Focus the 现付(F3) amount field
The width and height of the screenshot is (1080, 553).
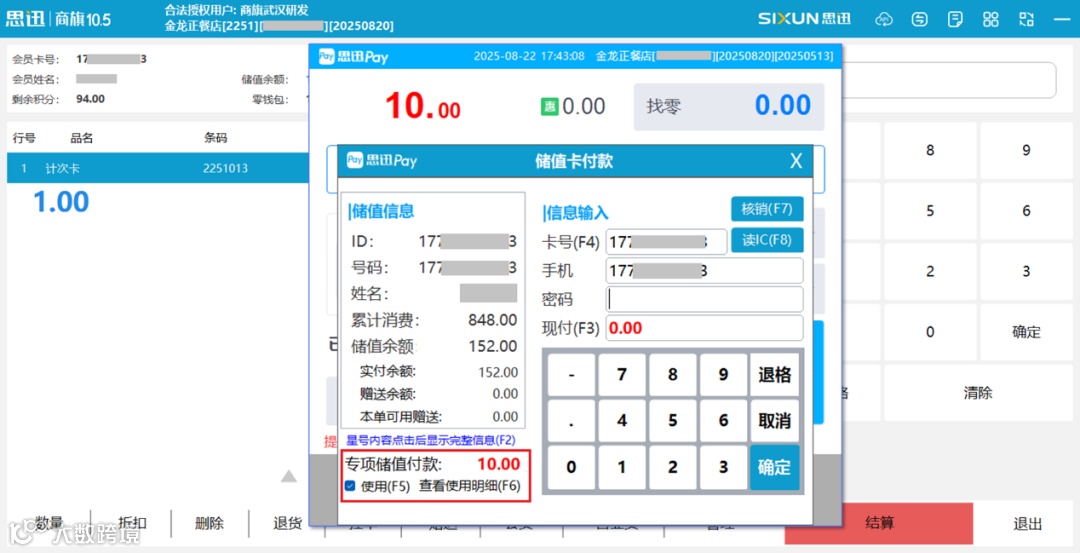(704, 328)
